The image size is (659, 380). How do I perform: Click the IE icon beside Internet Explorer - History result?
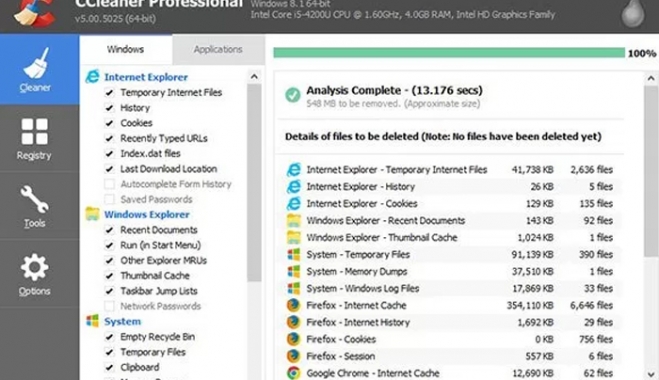tap(294, 186)
